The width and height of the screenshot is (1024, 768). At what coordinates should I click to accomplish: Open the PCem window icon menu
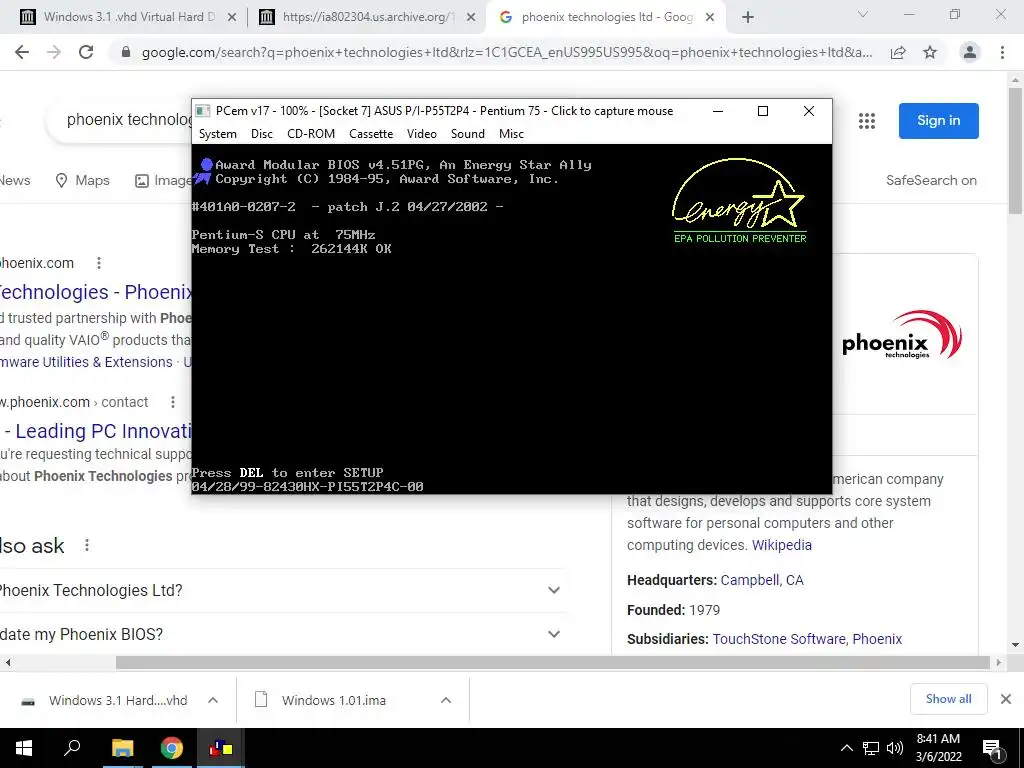point(203,111)
